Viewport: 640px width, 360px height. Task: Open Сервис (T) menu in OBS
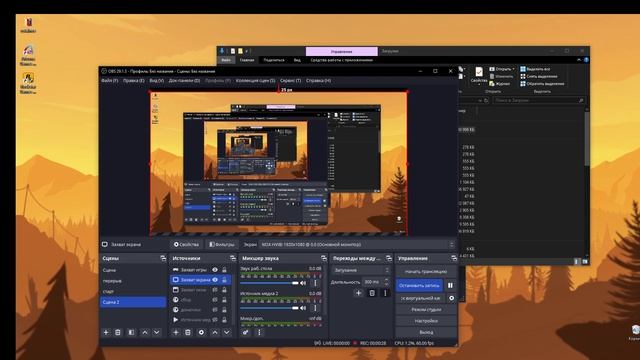click(x=290, y=80)
